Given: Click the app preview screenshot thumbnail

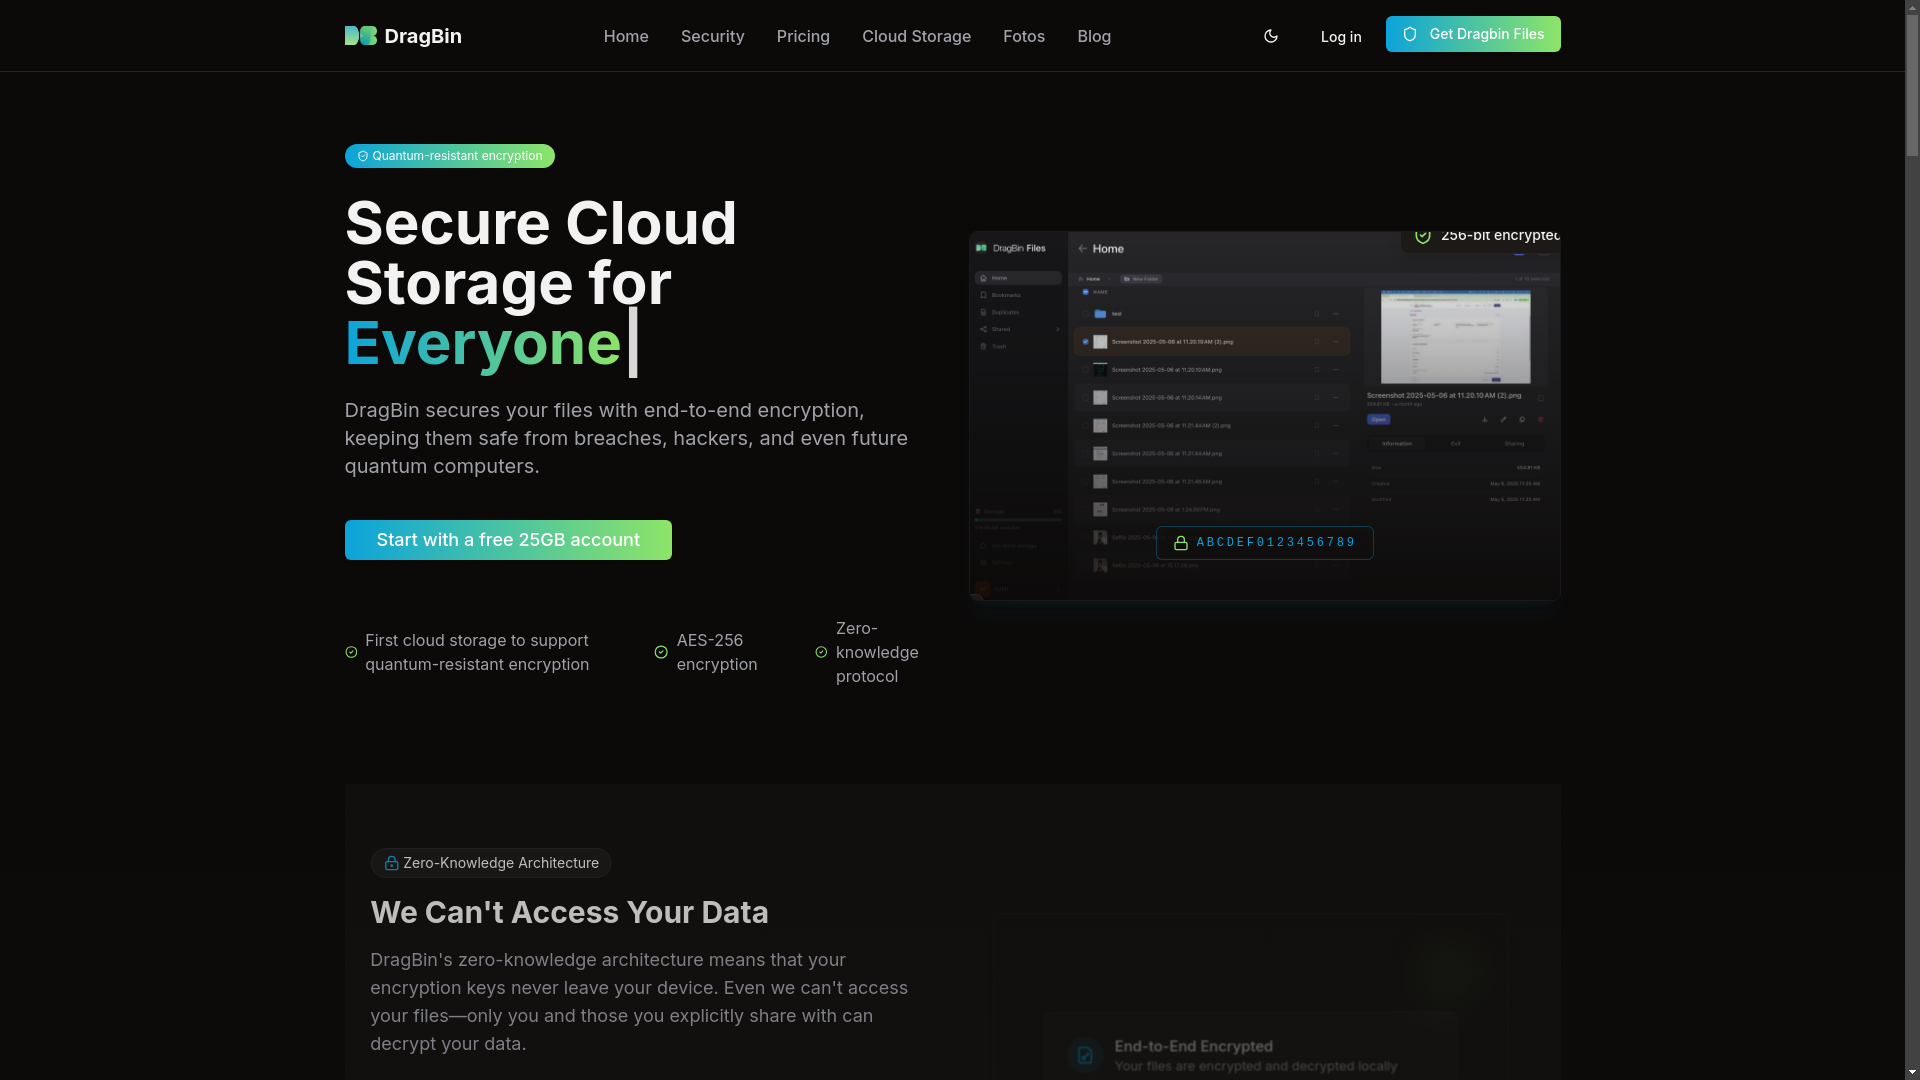Looking at the screenshot, I should pos(1264,416).
